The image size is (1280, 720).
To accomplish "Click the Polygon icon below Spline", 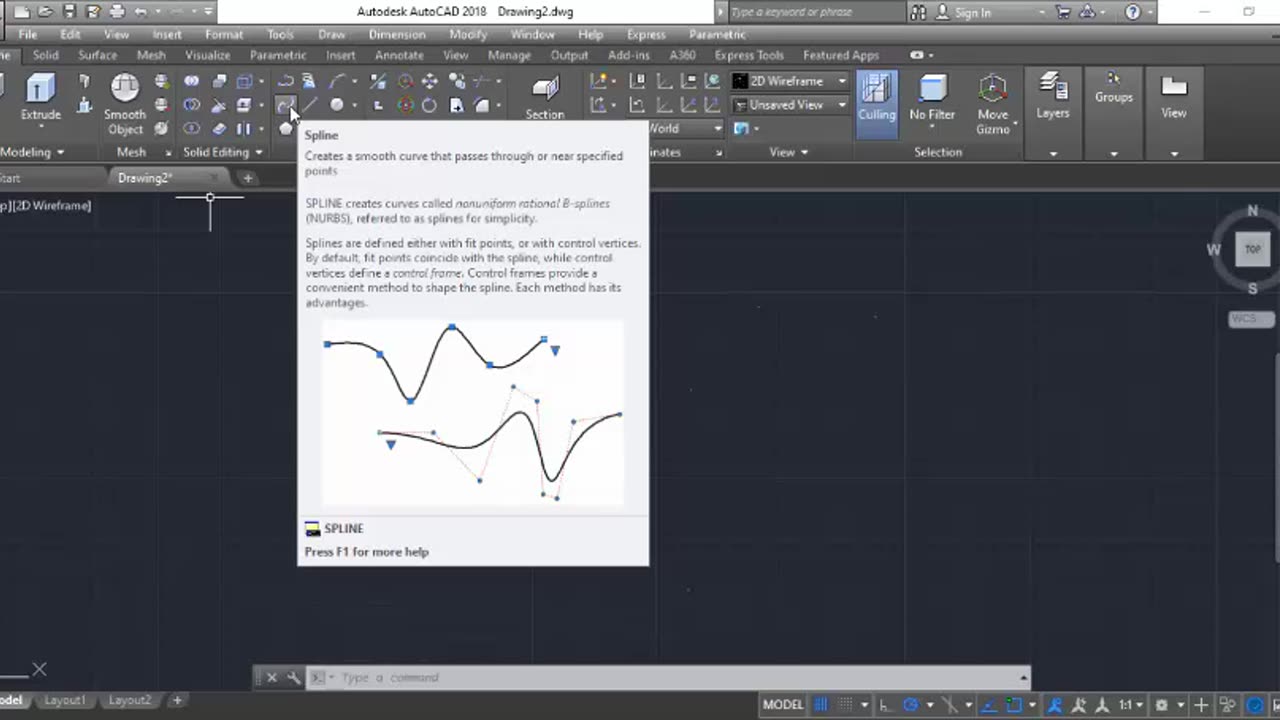I will click(x=285, y=129).
